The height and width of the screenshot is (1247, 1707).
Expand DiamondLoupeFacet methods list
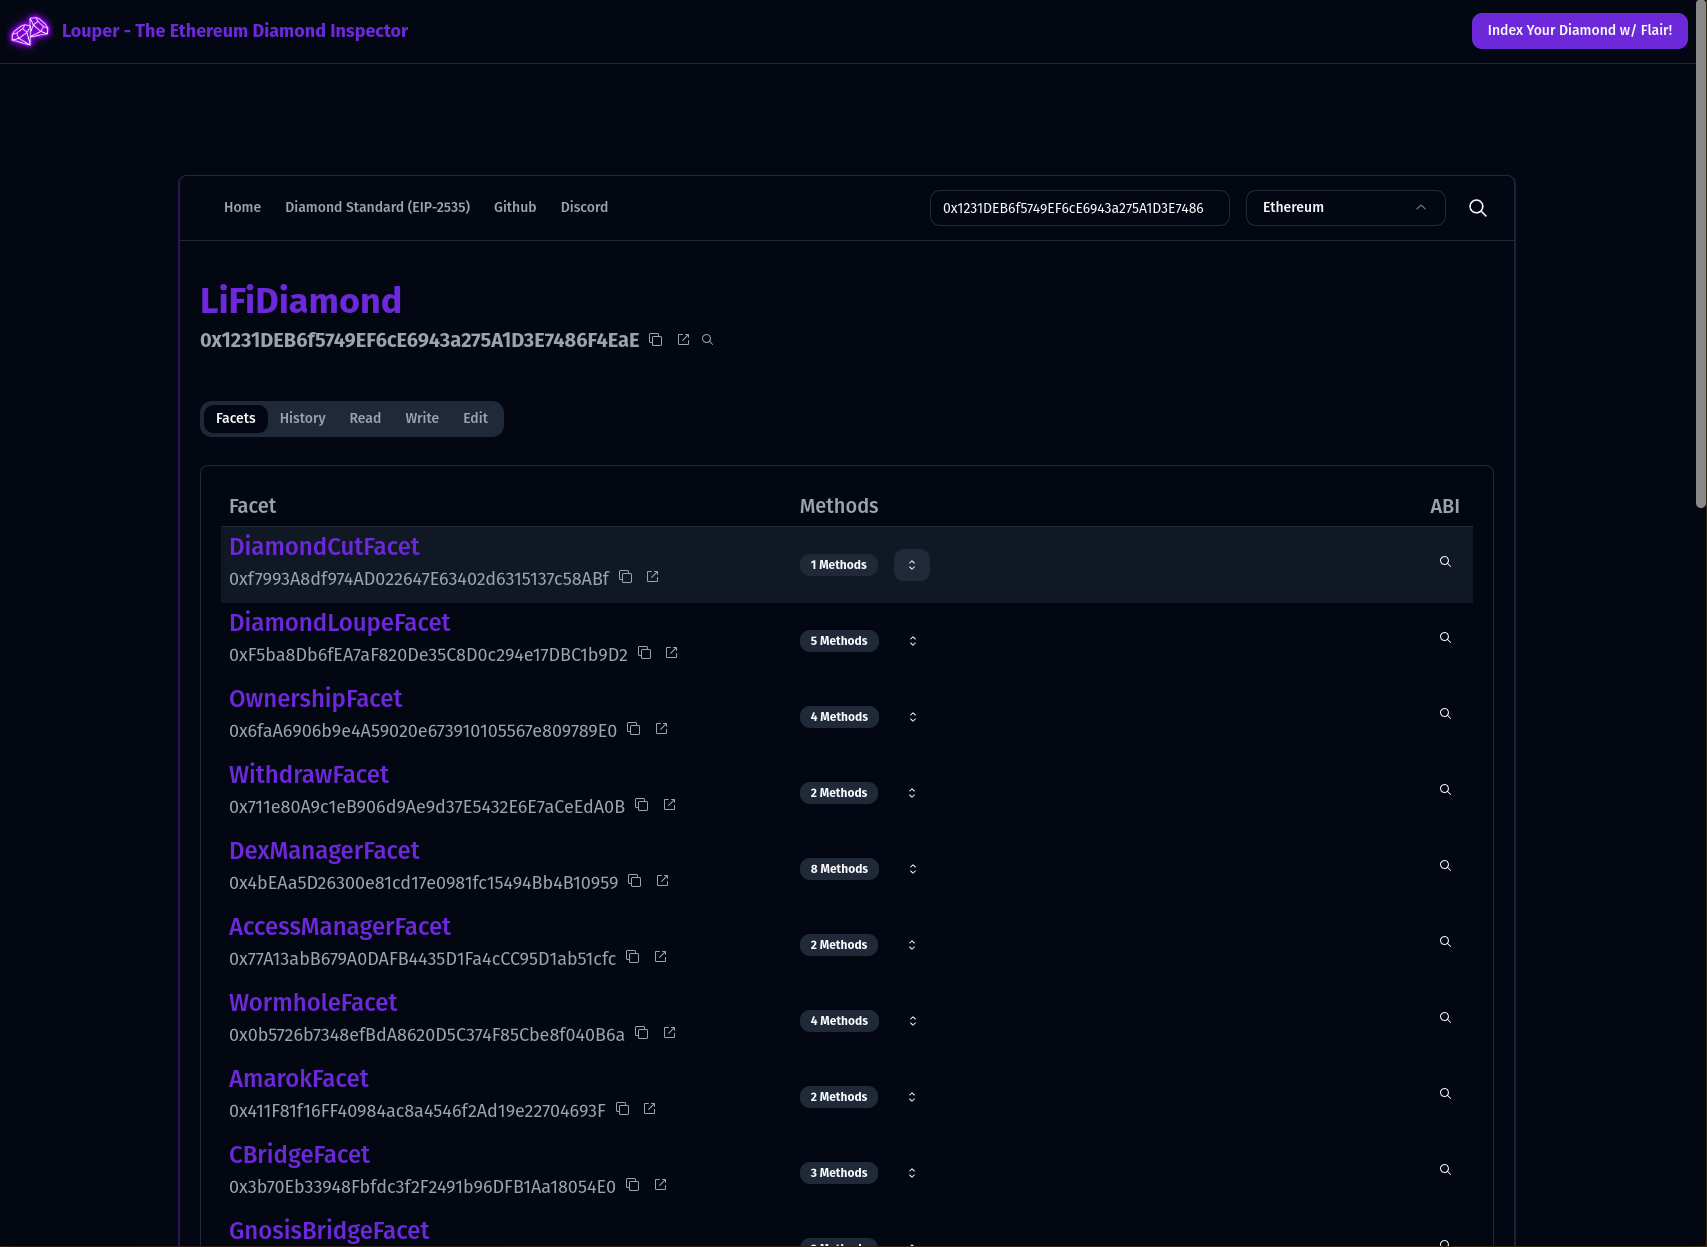(912, 641)
